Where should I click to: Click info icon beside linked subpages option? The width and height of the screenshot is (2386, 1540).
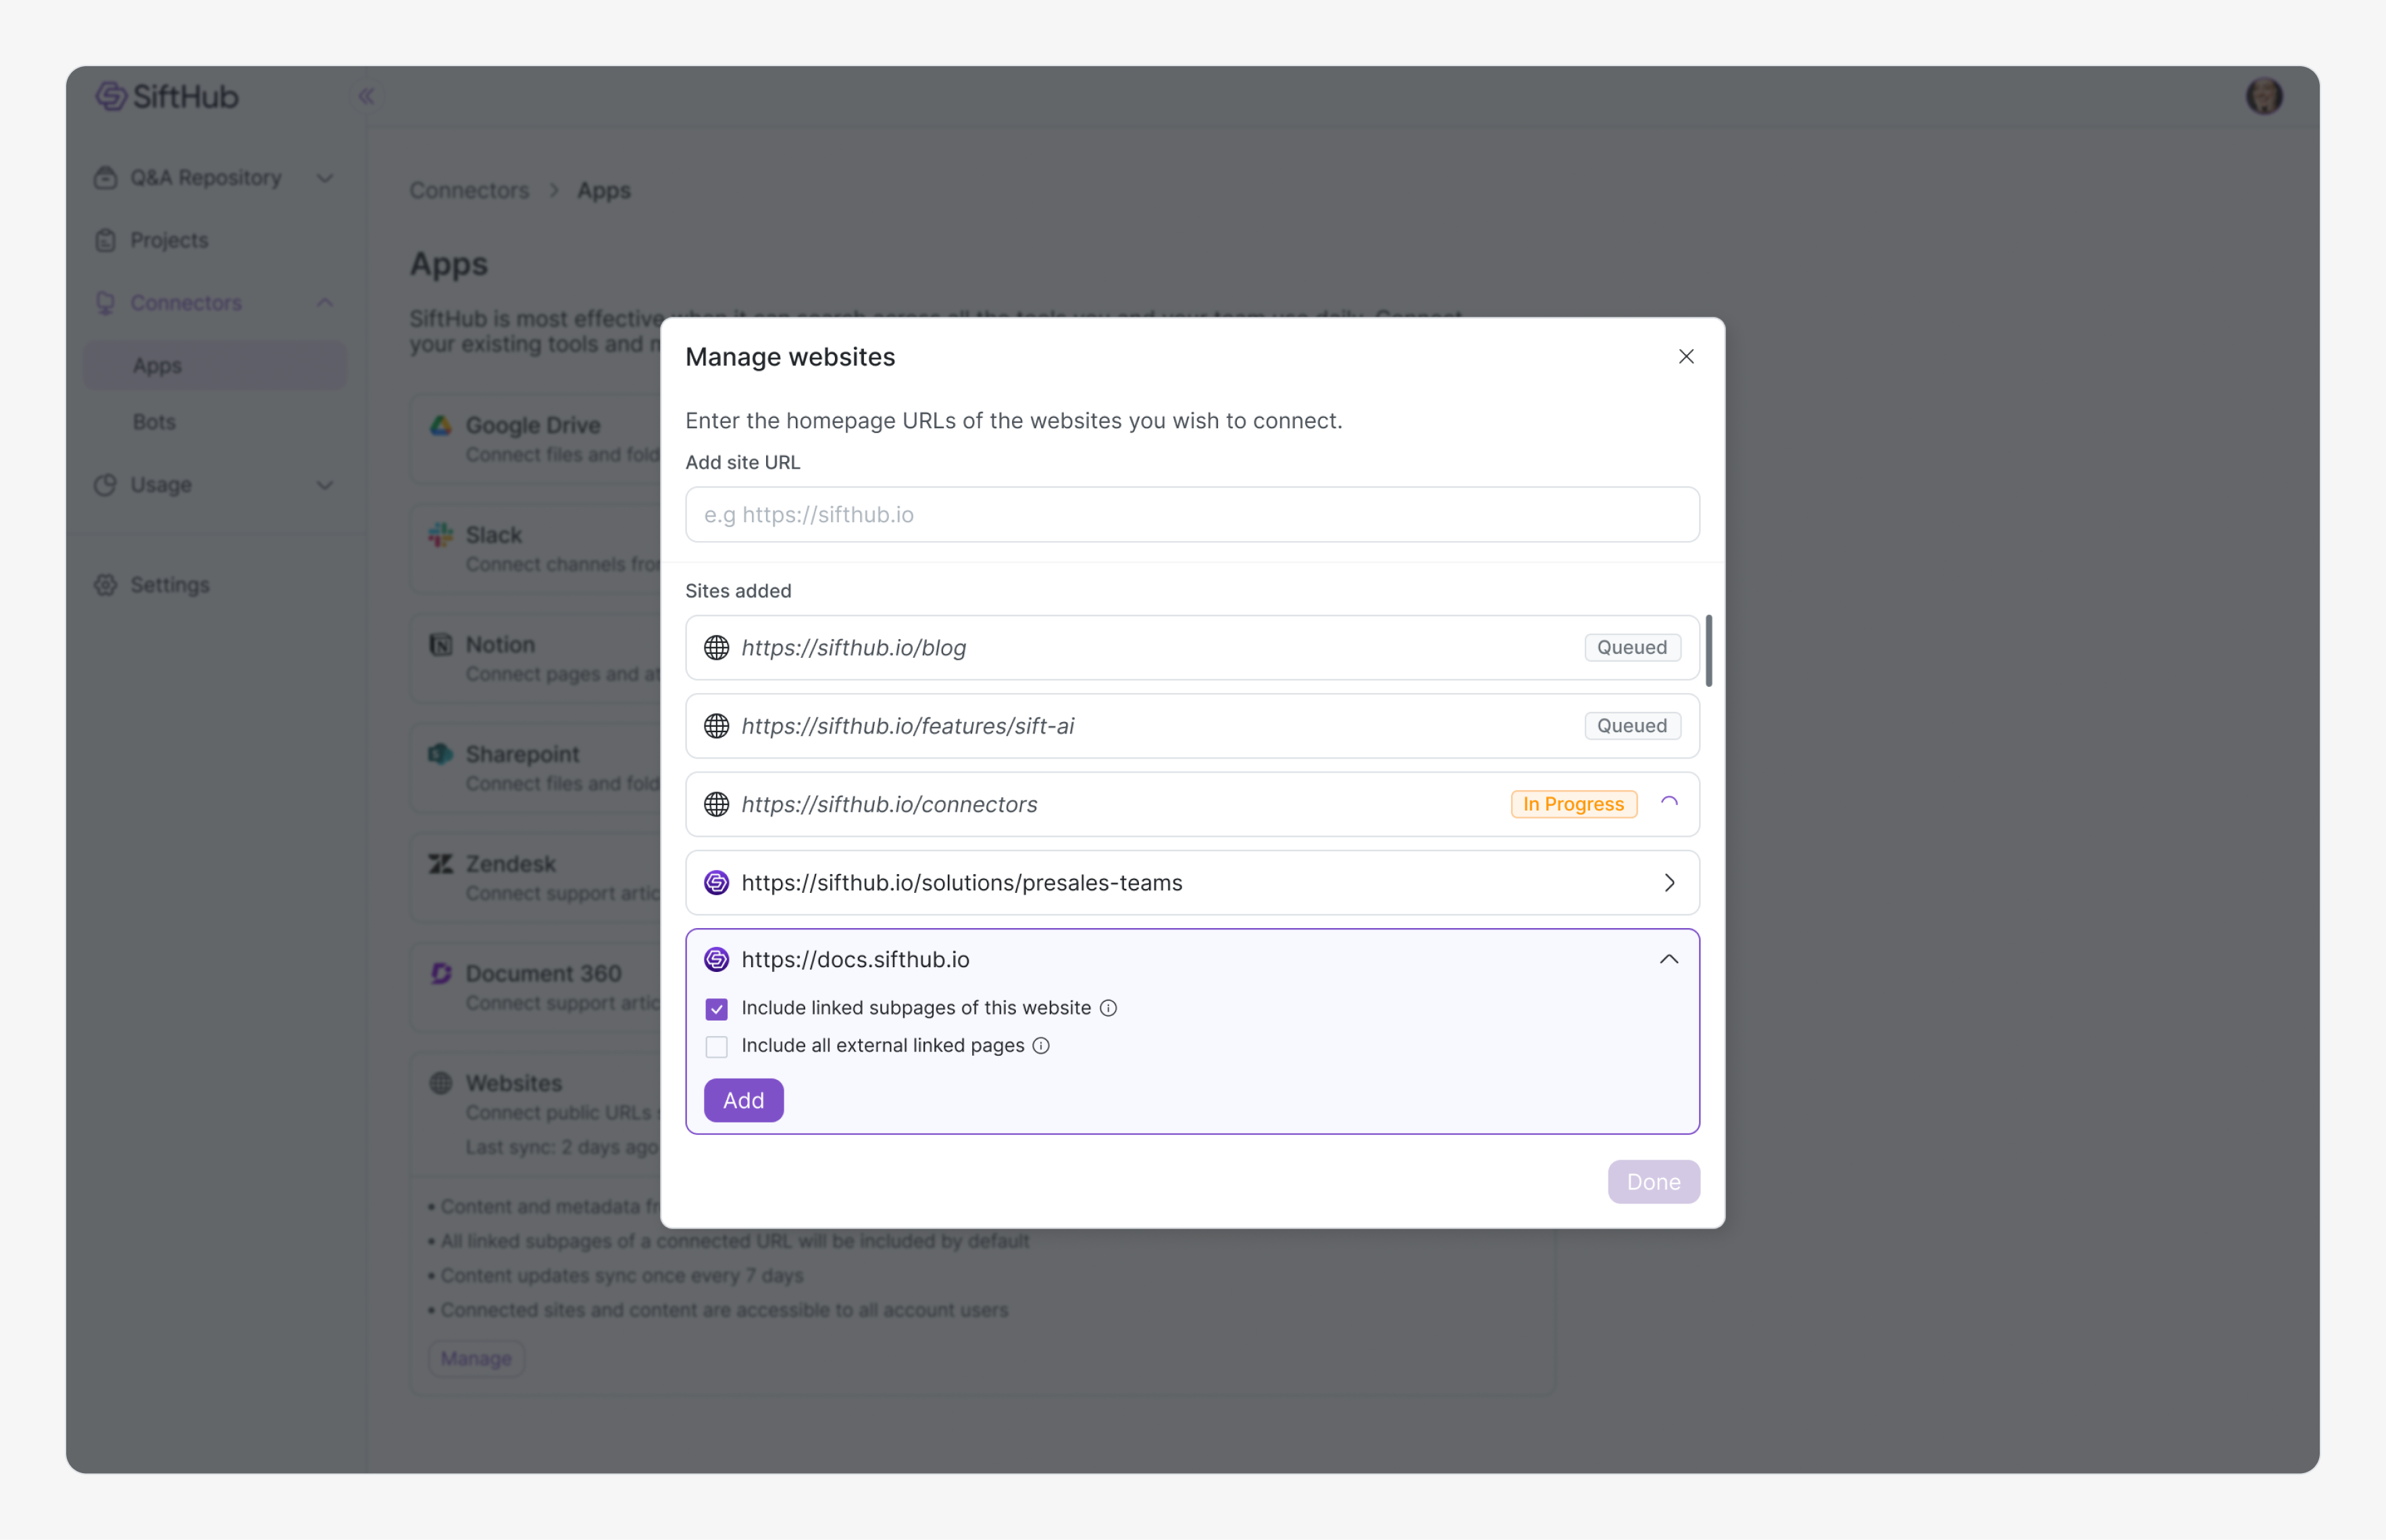[1108, 1008]
